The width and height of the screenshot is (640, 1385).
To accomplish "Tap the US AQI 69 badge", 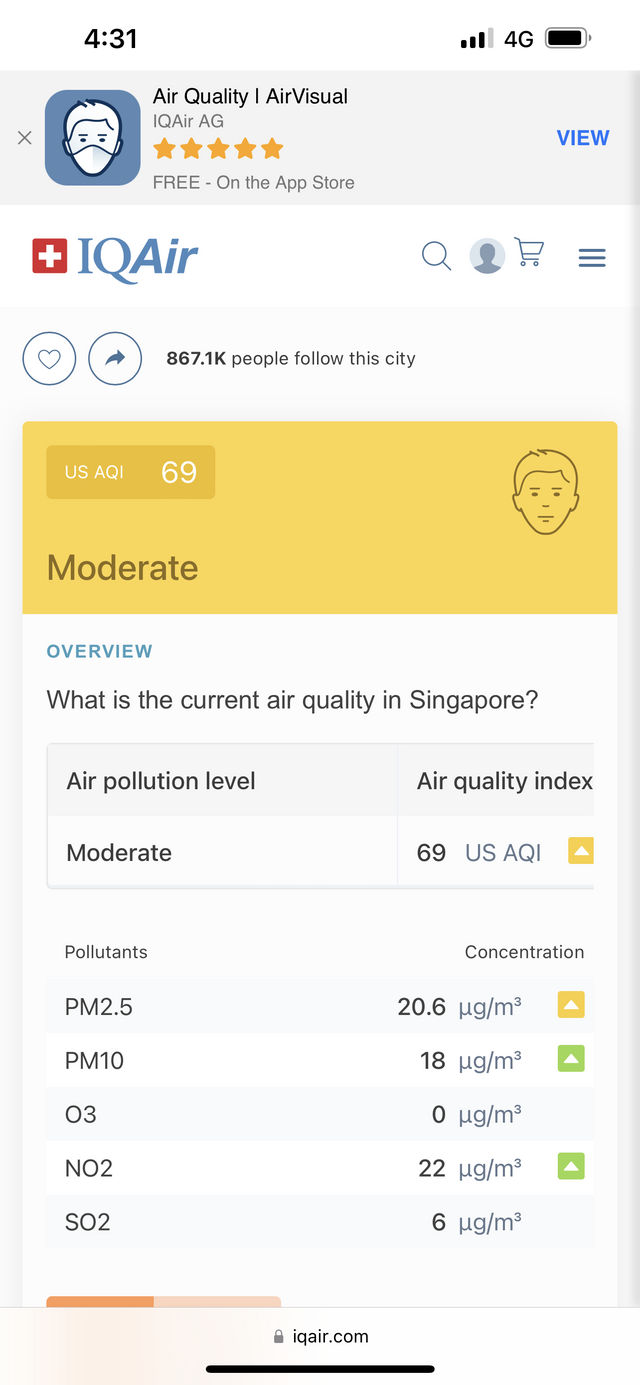I will [131, 472].
